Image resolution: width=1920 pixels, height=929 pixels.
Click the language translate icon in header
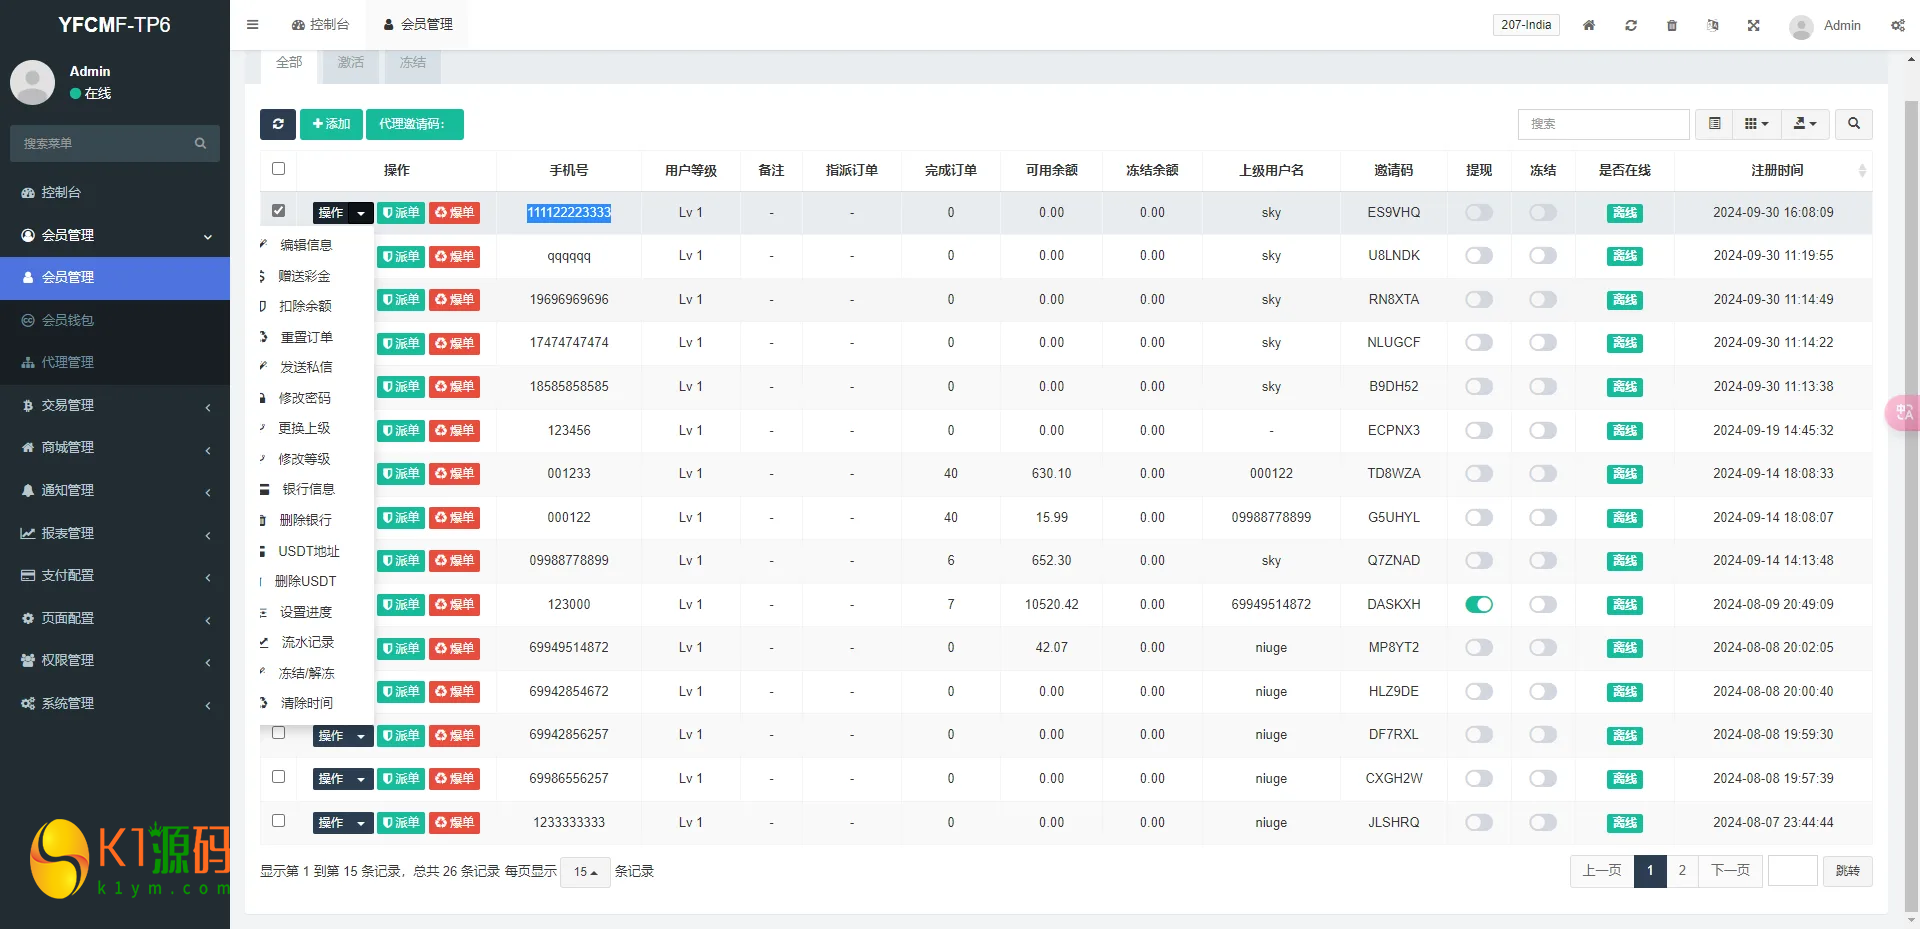pyautogui.click(x=1712, y=25)
